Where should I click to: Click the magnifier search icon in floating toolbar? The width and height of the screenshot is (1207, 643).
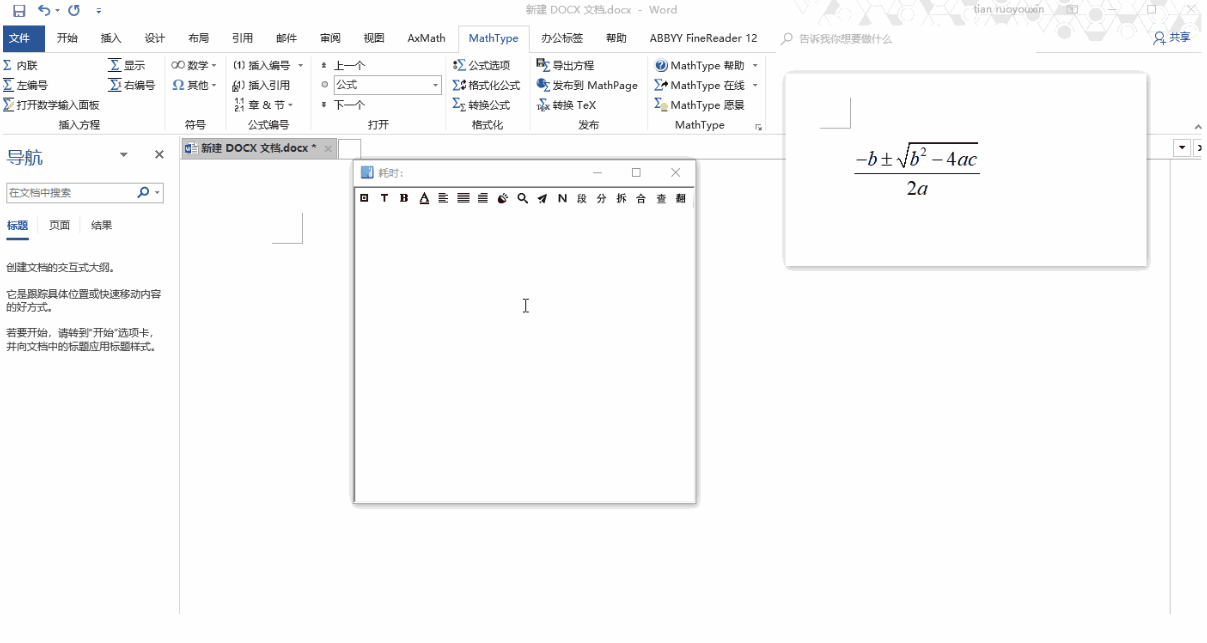pos(522,198)
